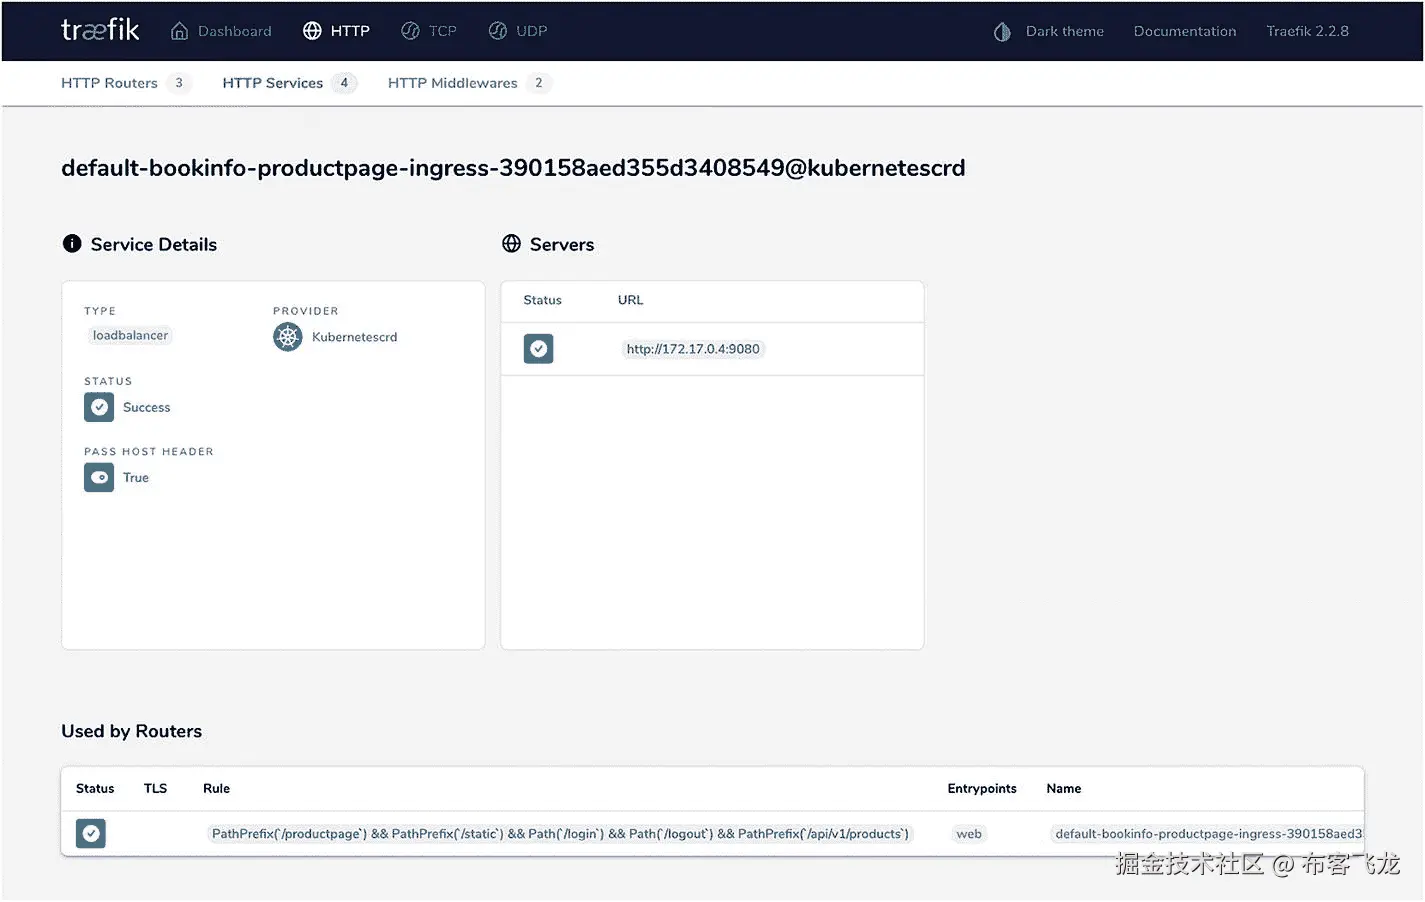The height and width of the screenshot is (902, 1425).
Task: Click the PASS HOST HEADER label
Action: (149, 451)
